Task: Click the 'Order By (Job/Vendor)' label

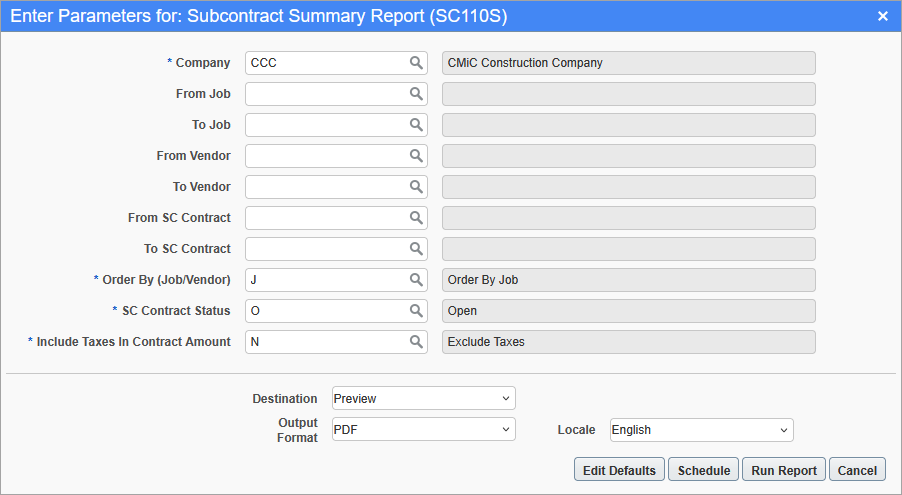Action: pyautogui.click(x=166, y=280)
